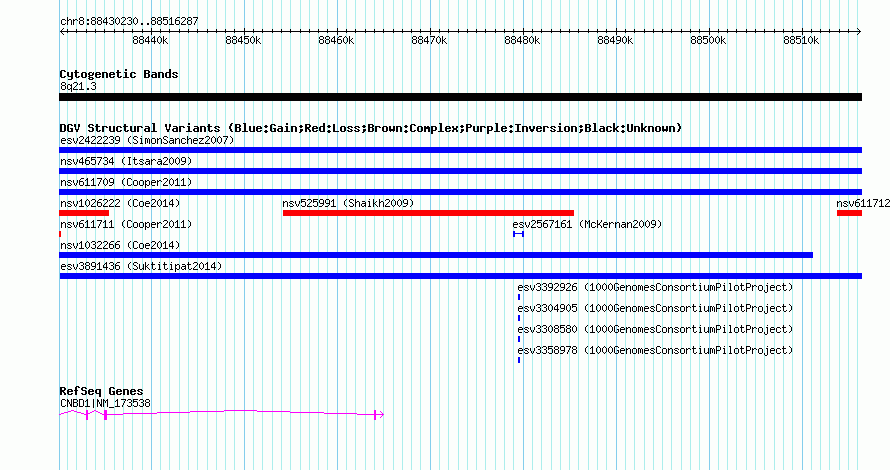Viewport: 890px width, 470px height.
Task: Click the Cytogenetic Bands track heading
Action: point(119,74)
